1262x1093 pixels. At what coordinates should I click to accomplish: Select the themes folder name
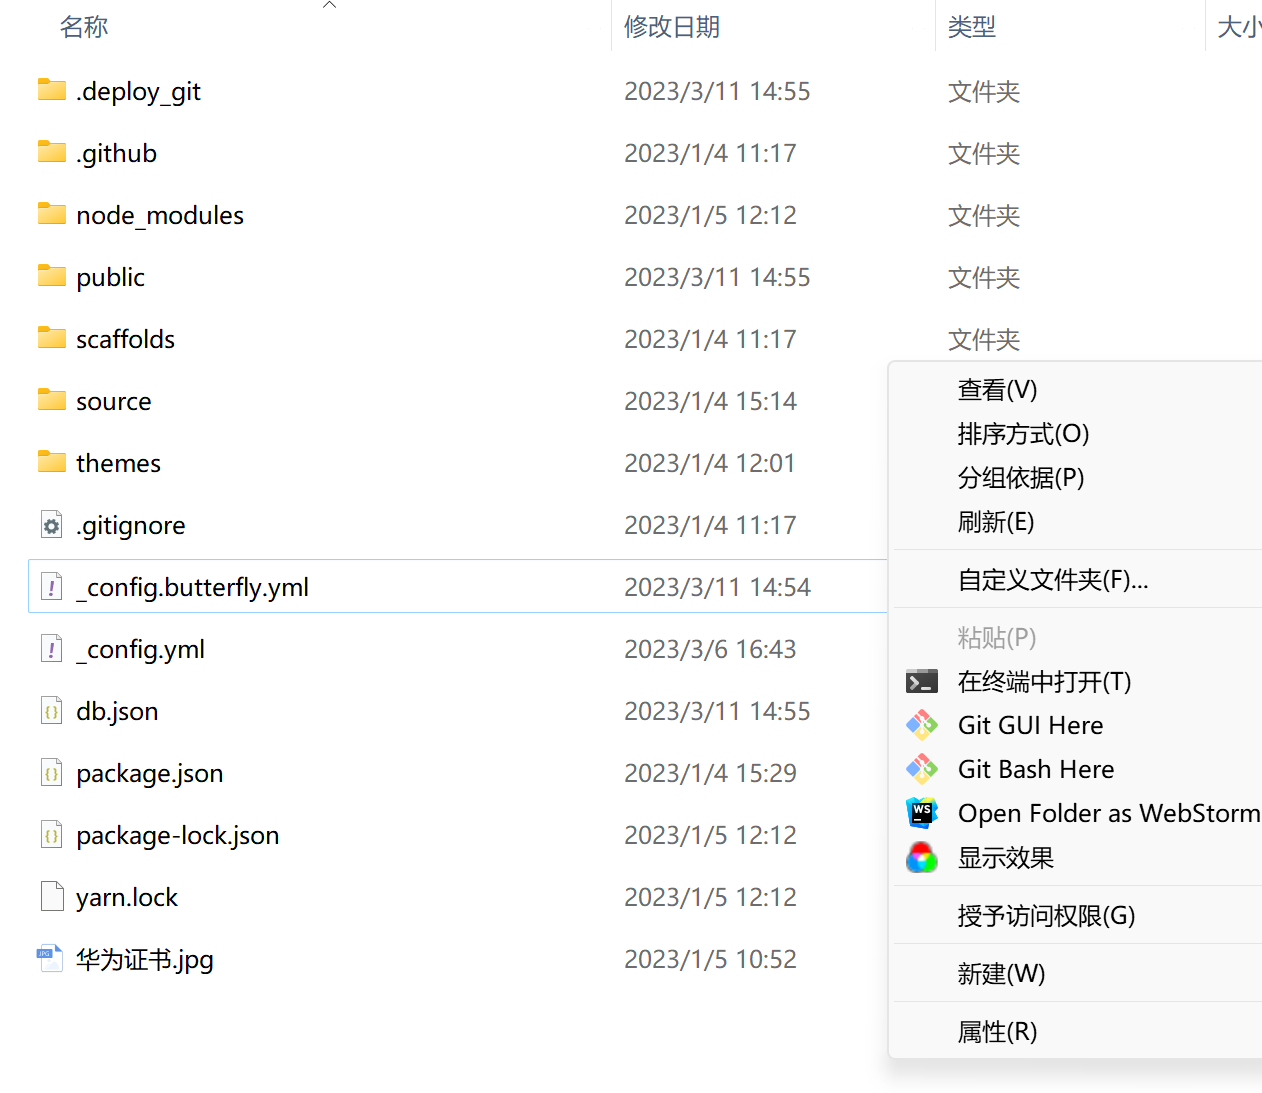(x=118, y=464)
